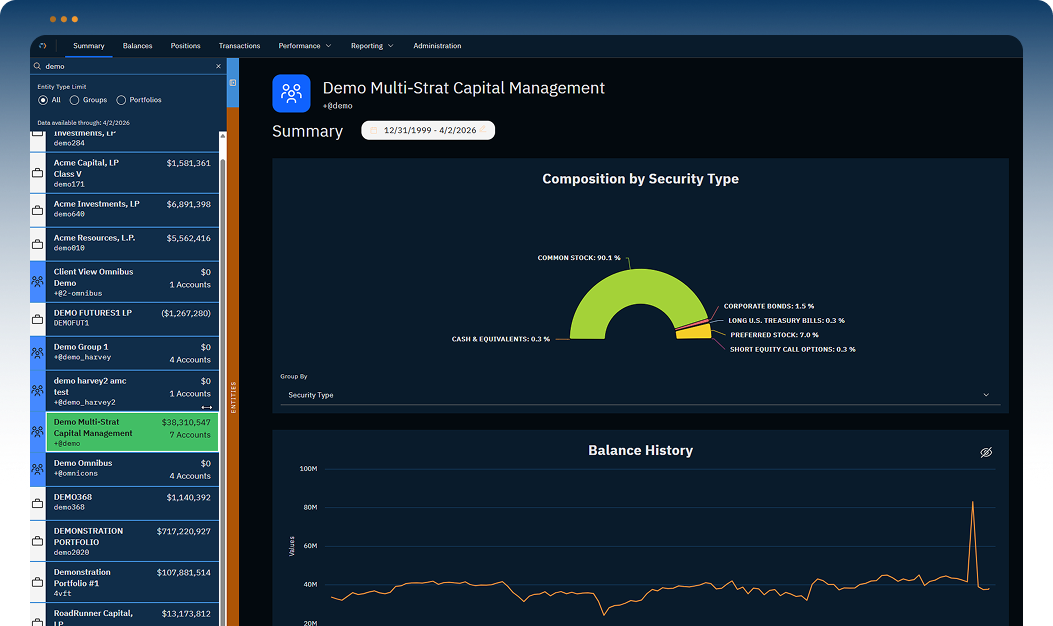Open the Positions tab
Viewport: 1053px width, 626px height.
[x=185, y=46]
